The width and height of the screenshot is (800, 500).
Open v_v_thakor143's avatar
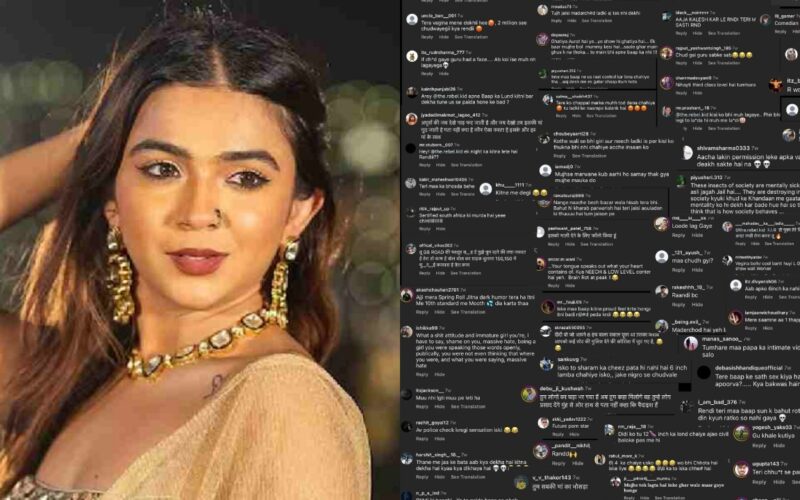pos(521,482)
